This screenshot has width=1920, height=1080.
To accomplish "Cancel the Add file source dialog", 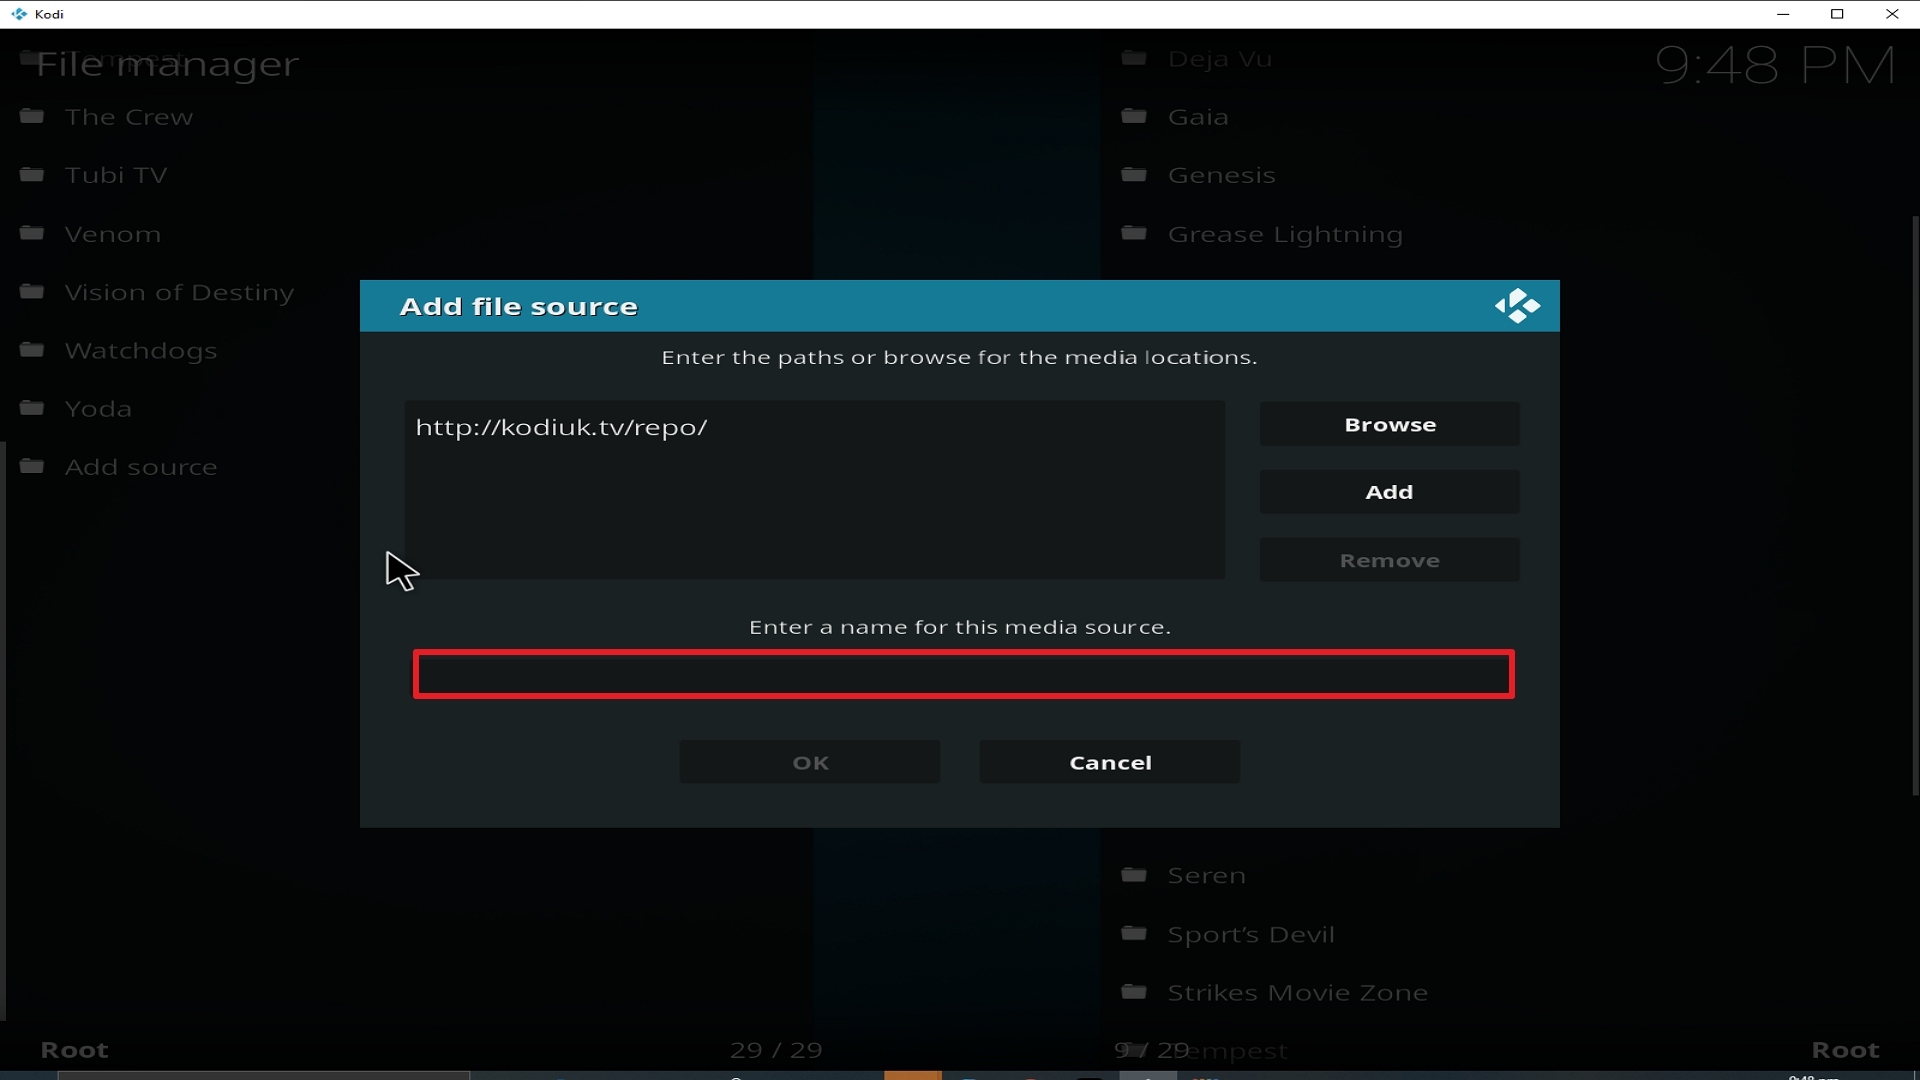I will click(x=1110, y=763).
